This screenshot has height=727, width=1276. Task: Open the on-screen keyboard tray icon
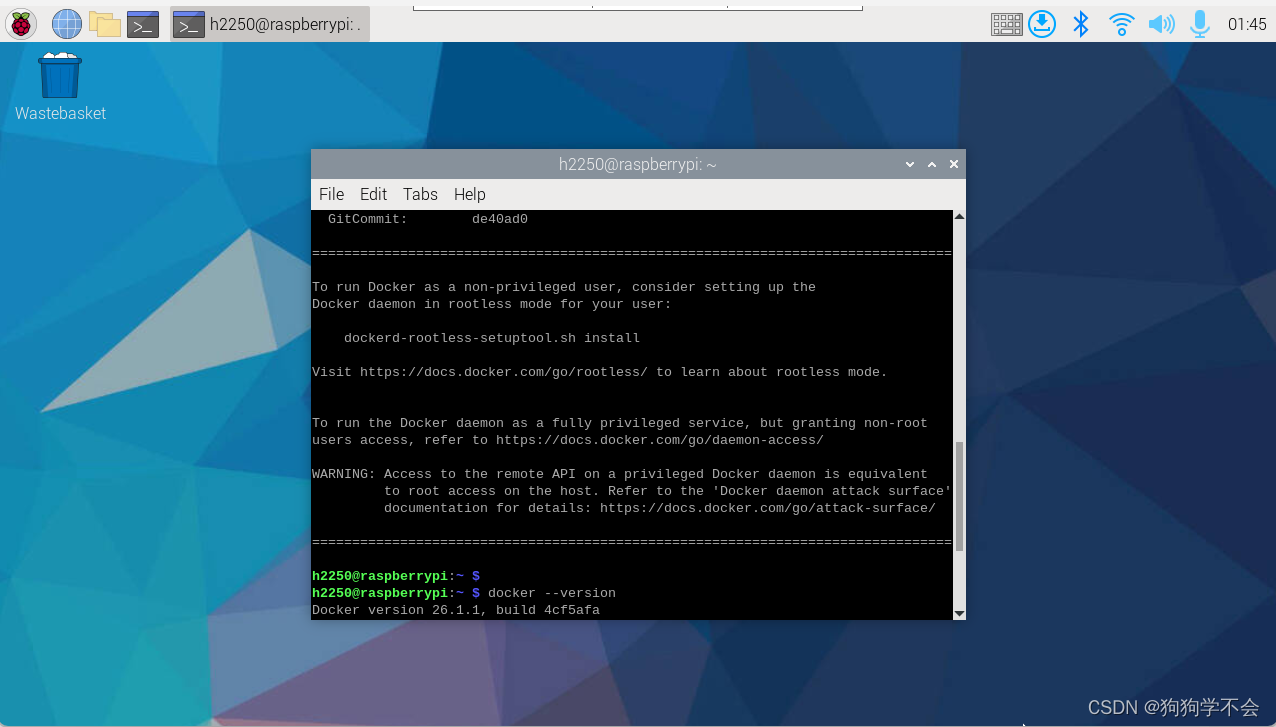coord(1006,24)
